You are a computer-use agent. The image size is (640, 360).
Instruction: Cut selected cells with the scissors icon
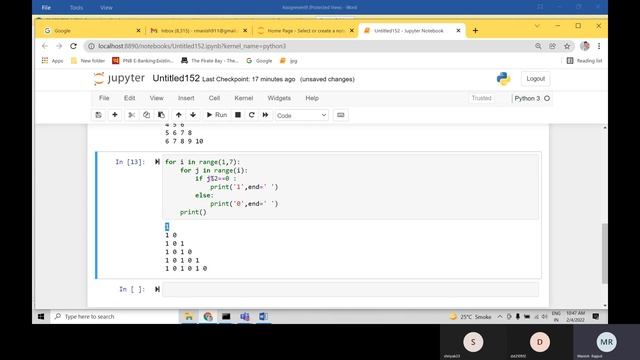[x=131, y=115]
